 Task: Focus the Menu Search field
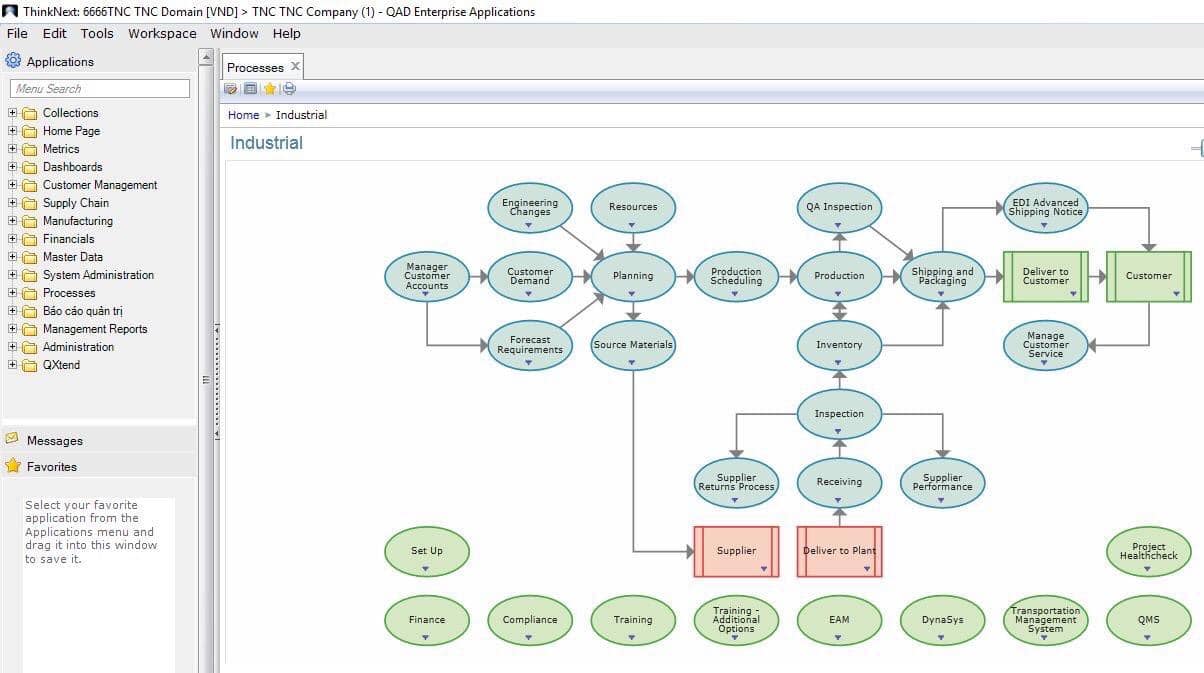coord(100,88)
